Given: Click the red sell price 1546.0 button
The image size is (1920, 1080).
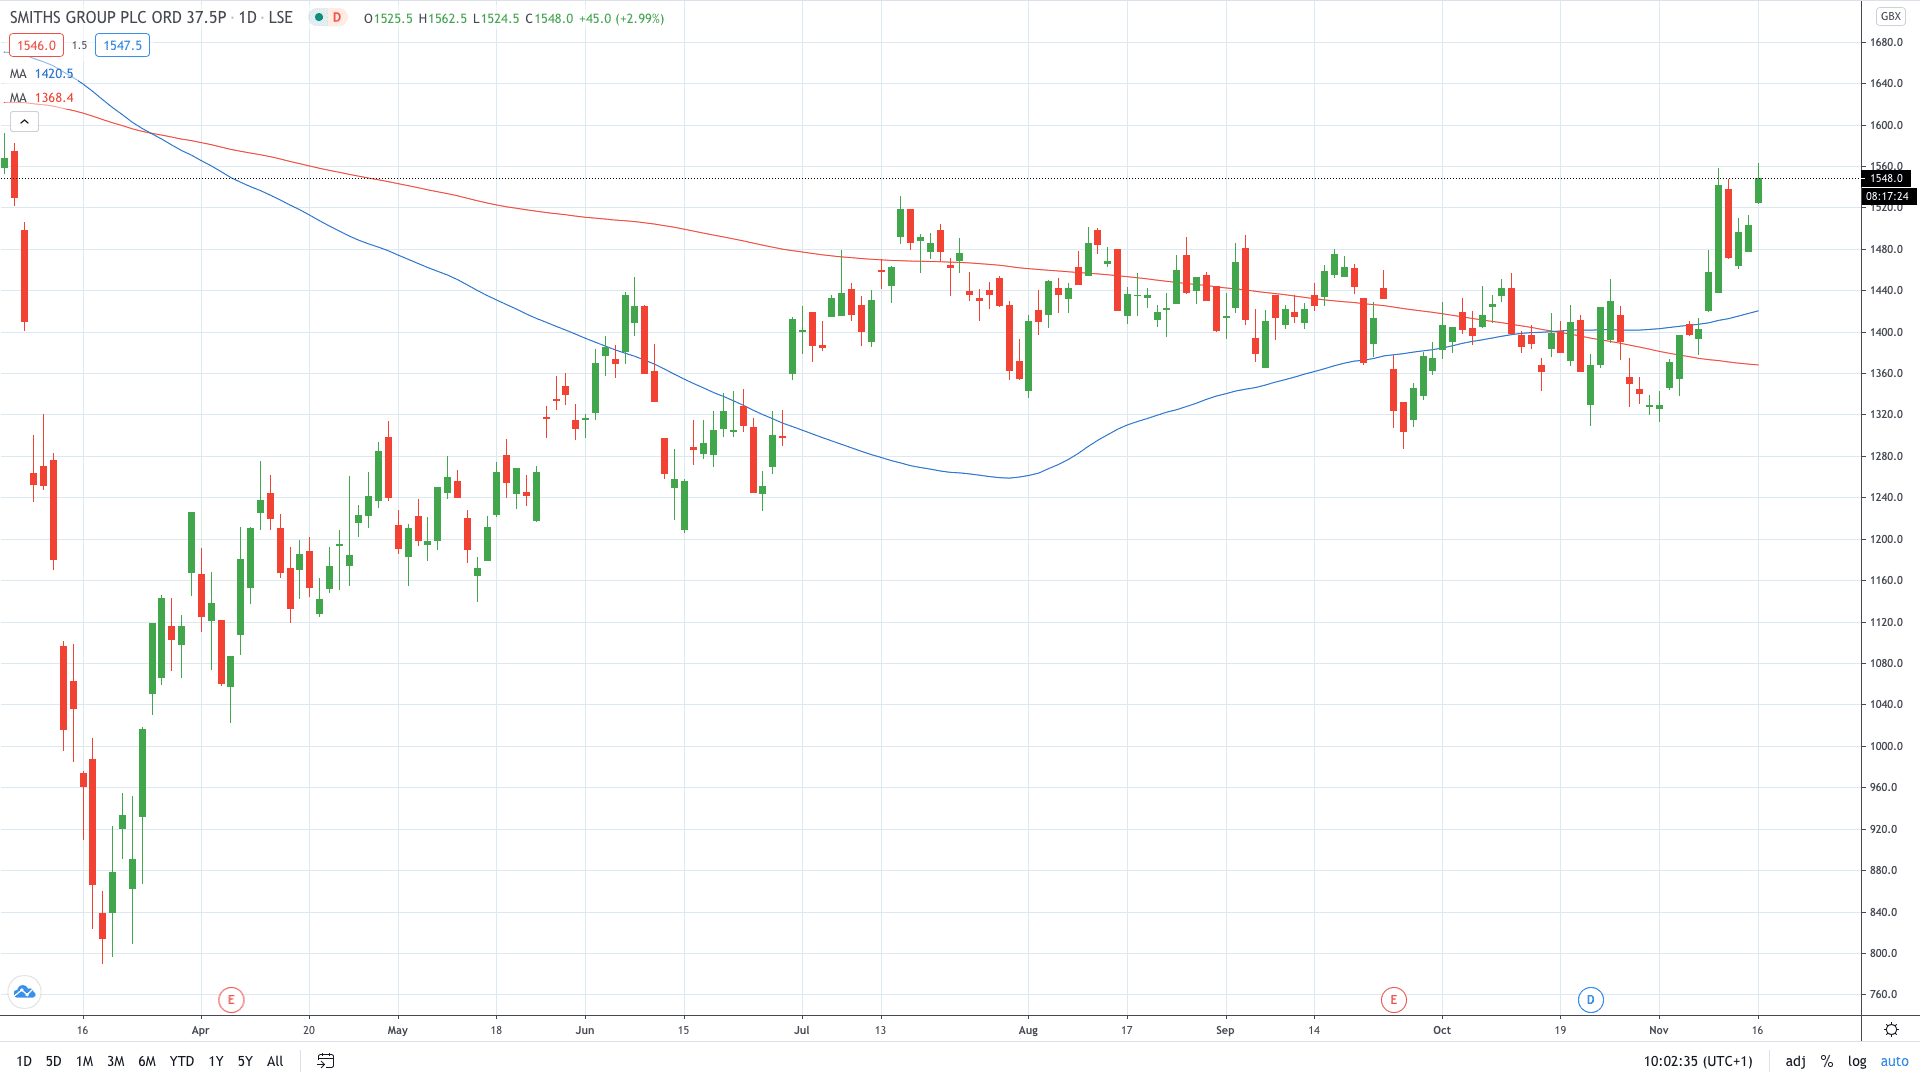Looking at the screenshot, I should point(36,45).
